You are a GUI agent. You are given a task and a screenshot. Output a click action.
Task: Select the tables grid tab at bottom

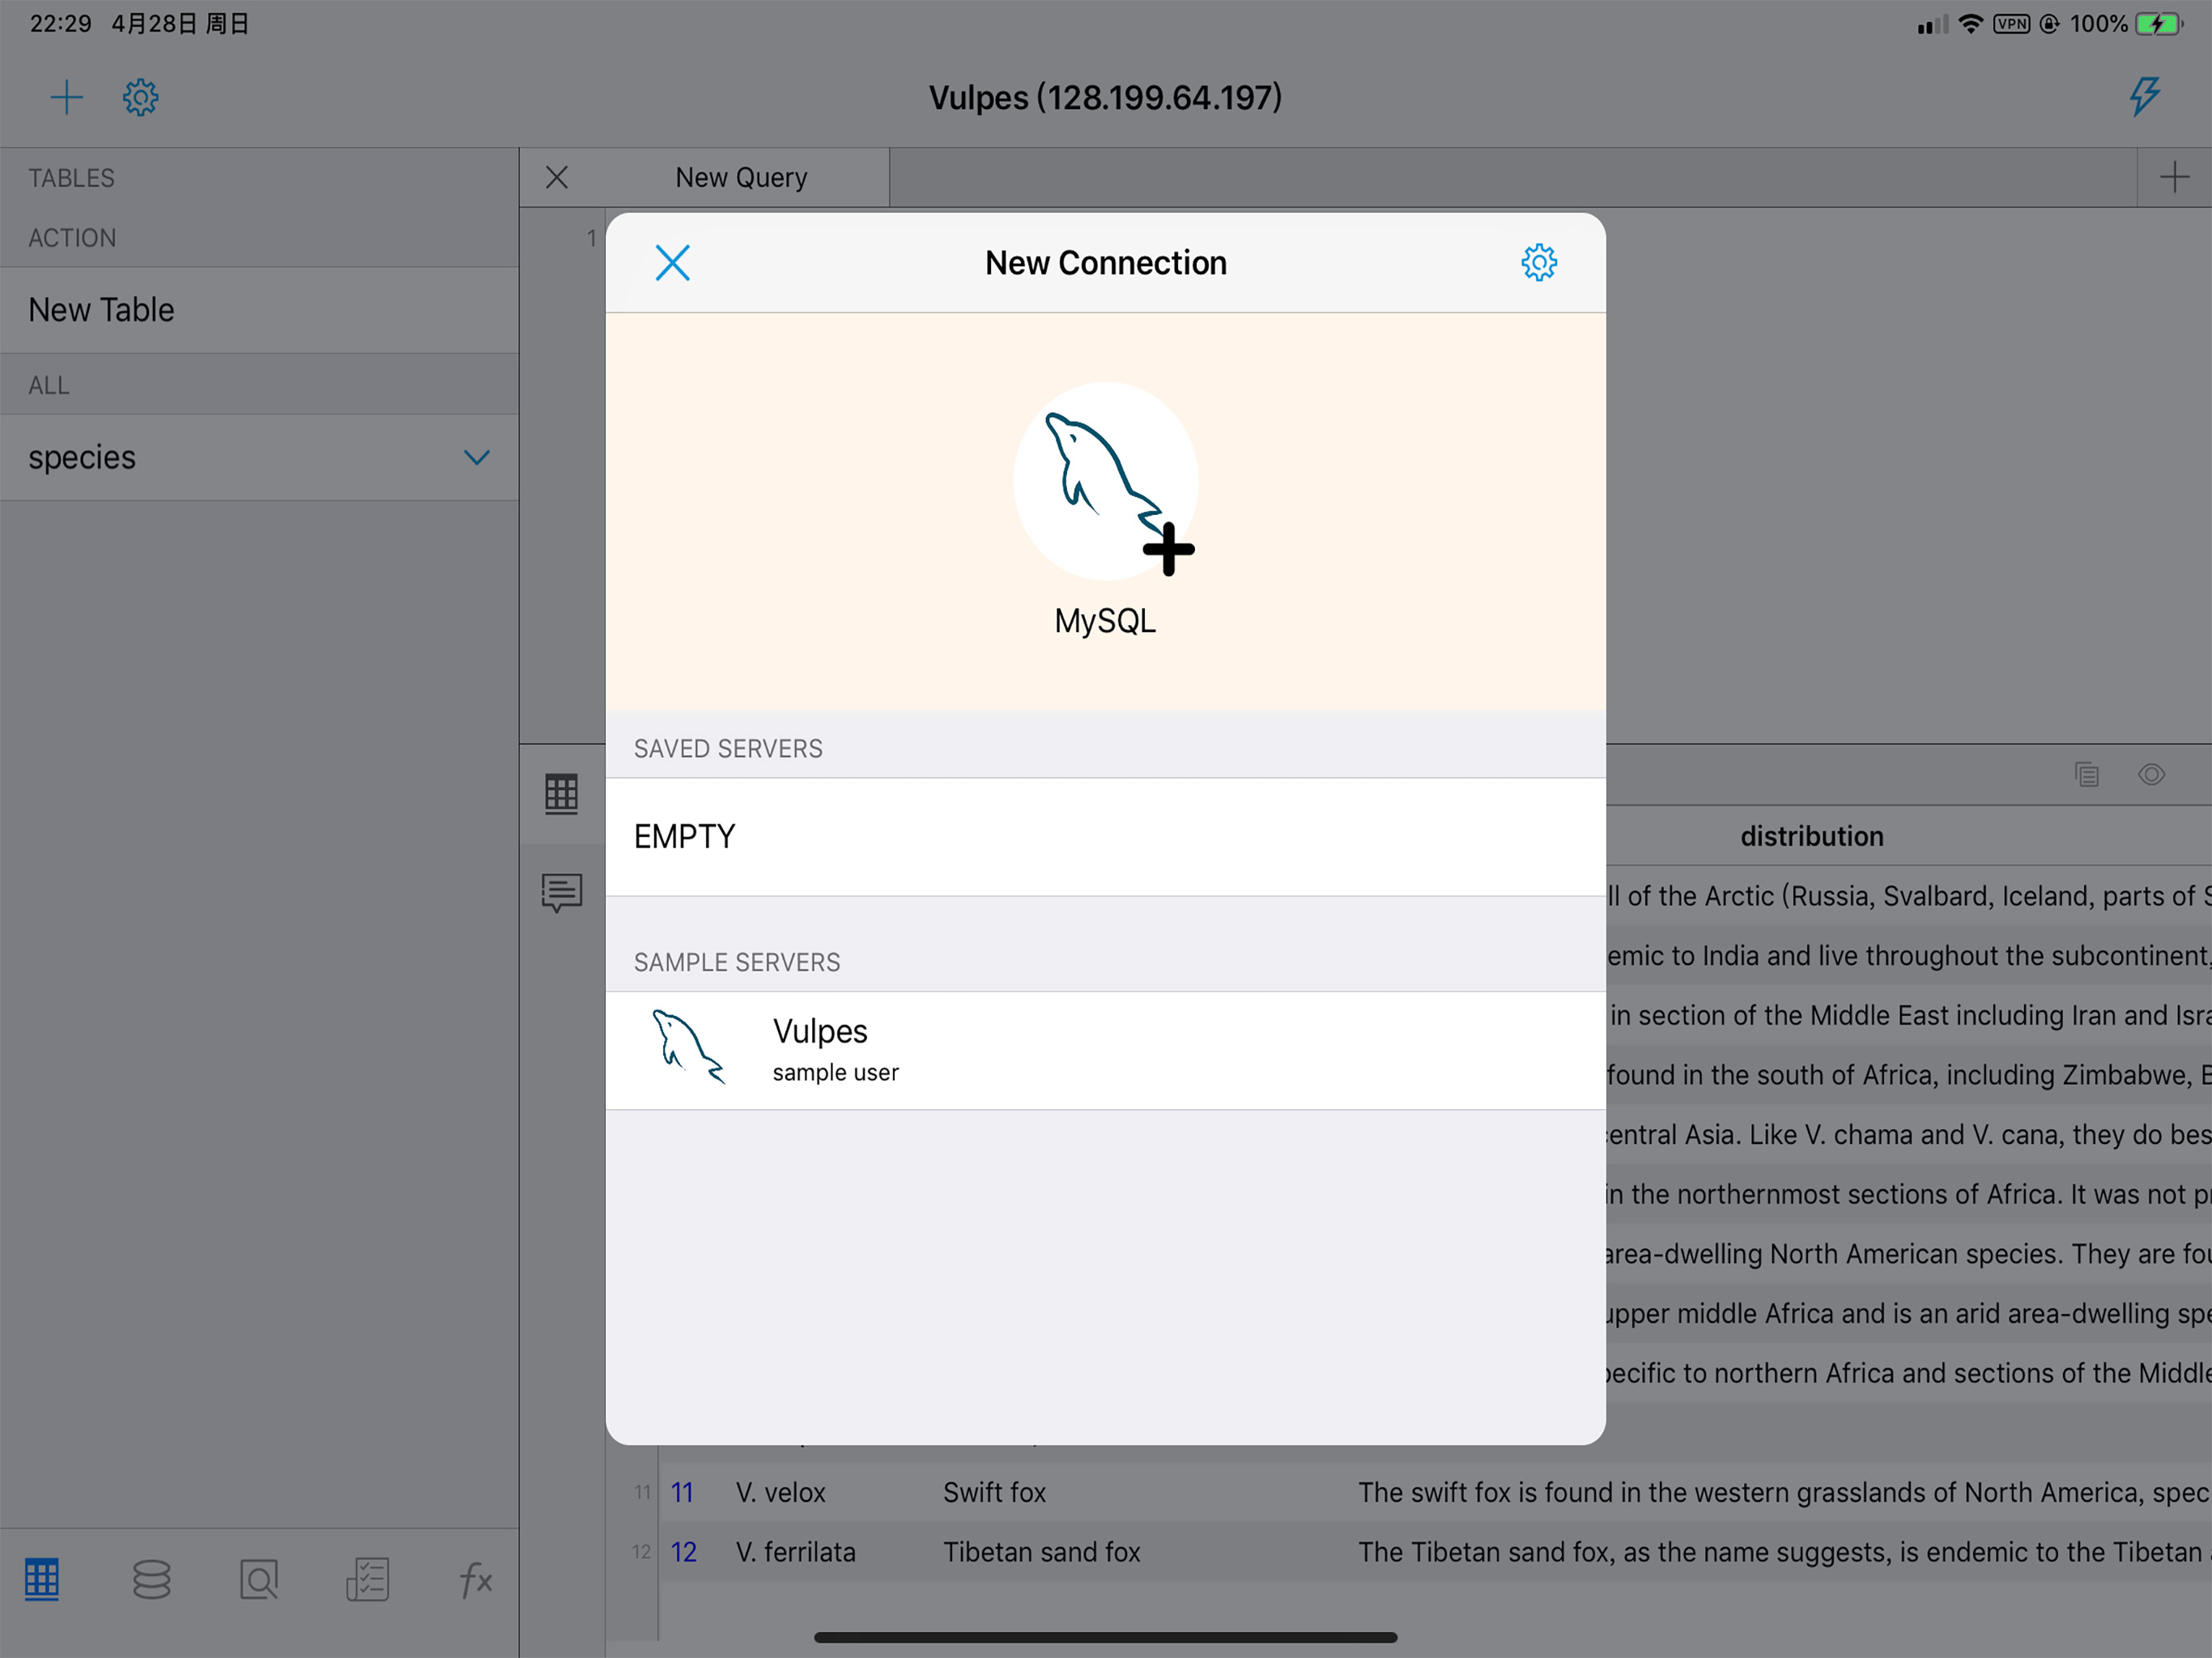[x=42, y=1580]
